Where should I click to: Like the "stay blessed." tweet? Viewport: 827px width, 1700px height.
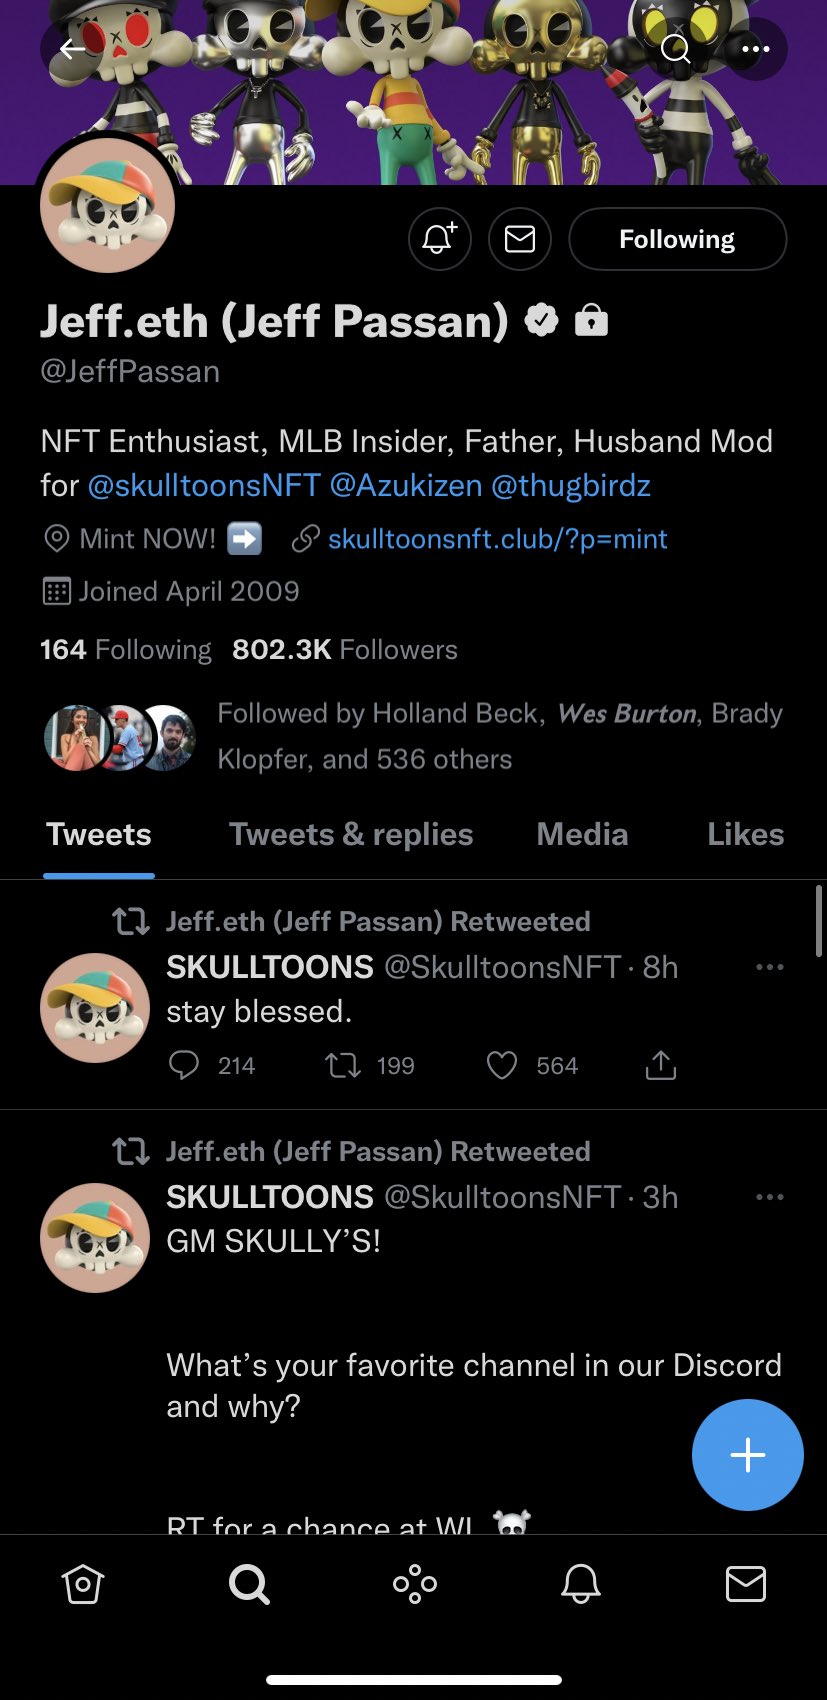pos(501,1066)
